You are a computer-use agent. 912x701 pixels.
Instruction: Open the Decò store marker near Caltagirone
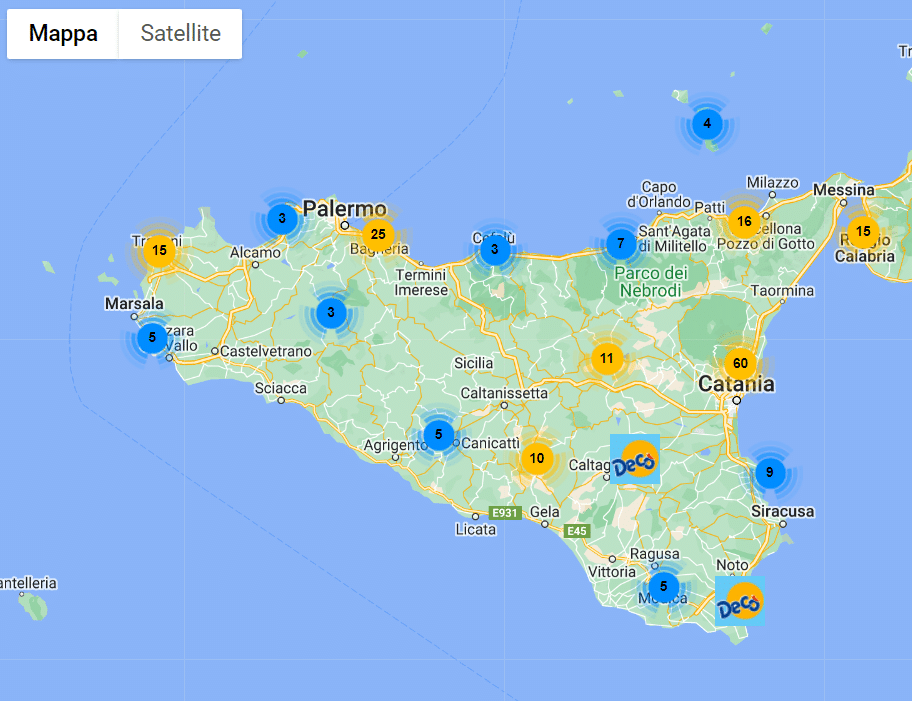(x=635, y=460)
